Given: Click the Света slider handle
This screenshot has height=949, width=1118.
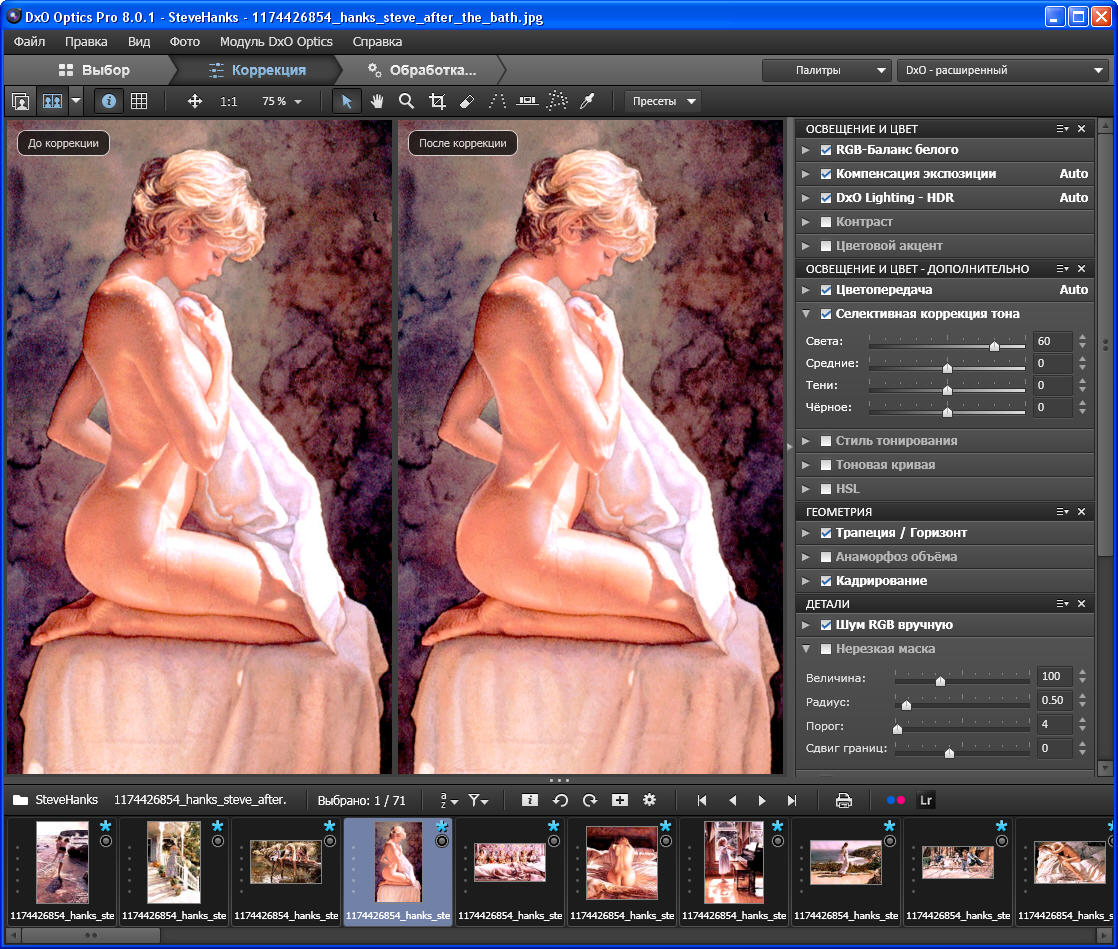Looking at the screenshot, I should coord(994,346).
